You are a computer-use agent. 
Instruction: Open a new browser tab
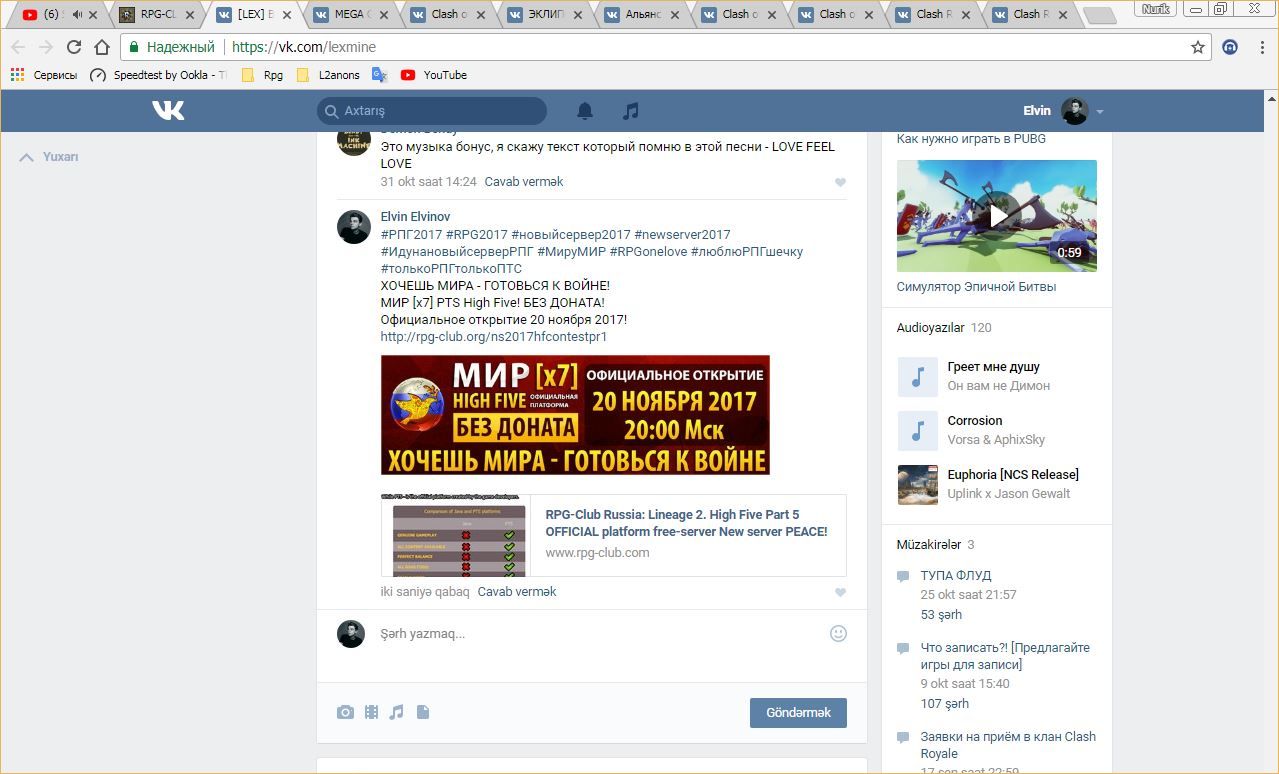(1099, 15)
